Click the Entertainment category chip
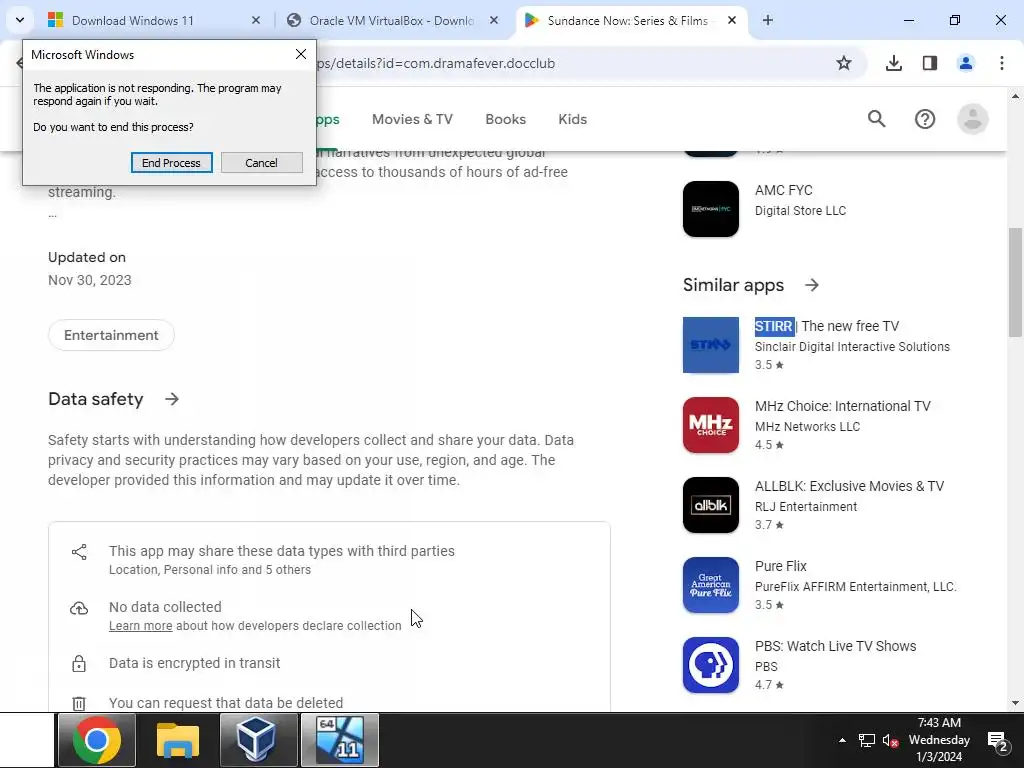 (111, 335)
